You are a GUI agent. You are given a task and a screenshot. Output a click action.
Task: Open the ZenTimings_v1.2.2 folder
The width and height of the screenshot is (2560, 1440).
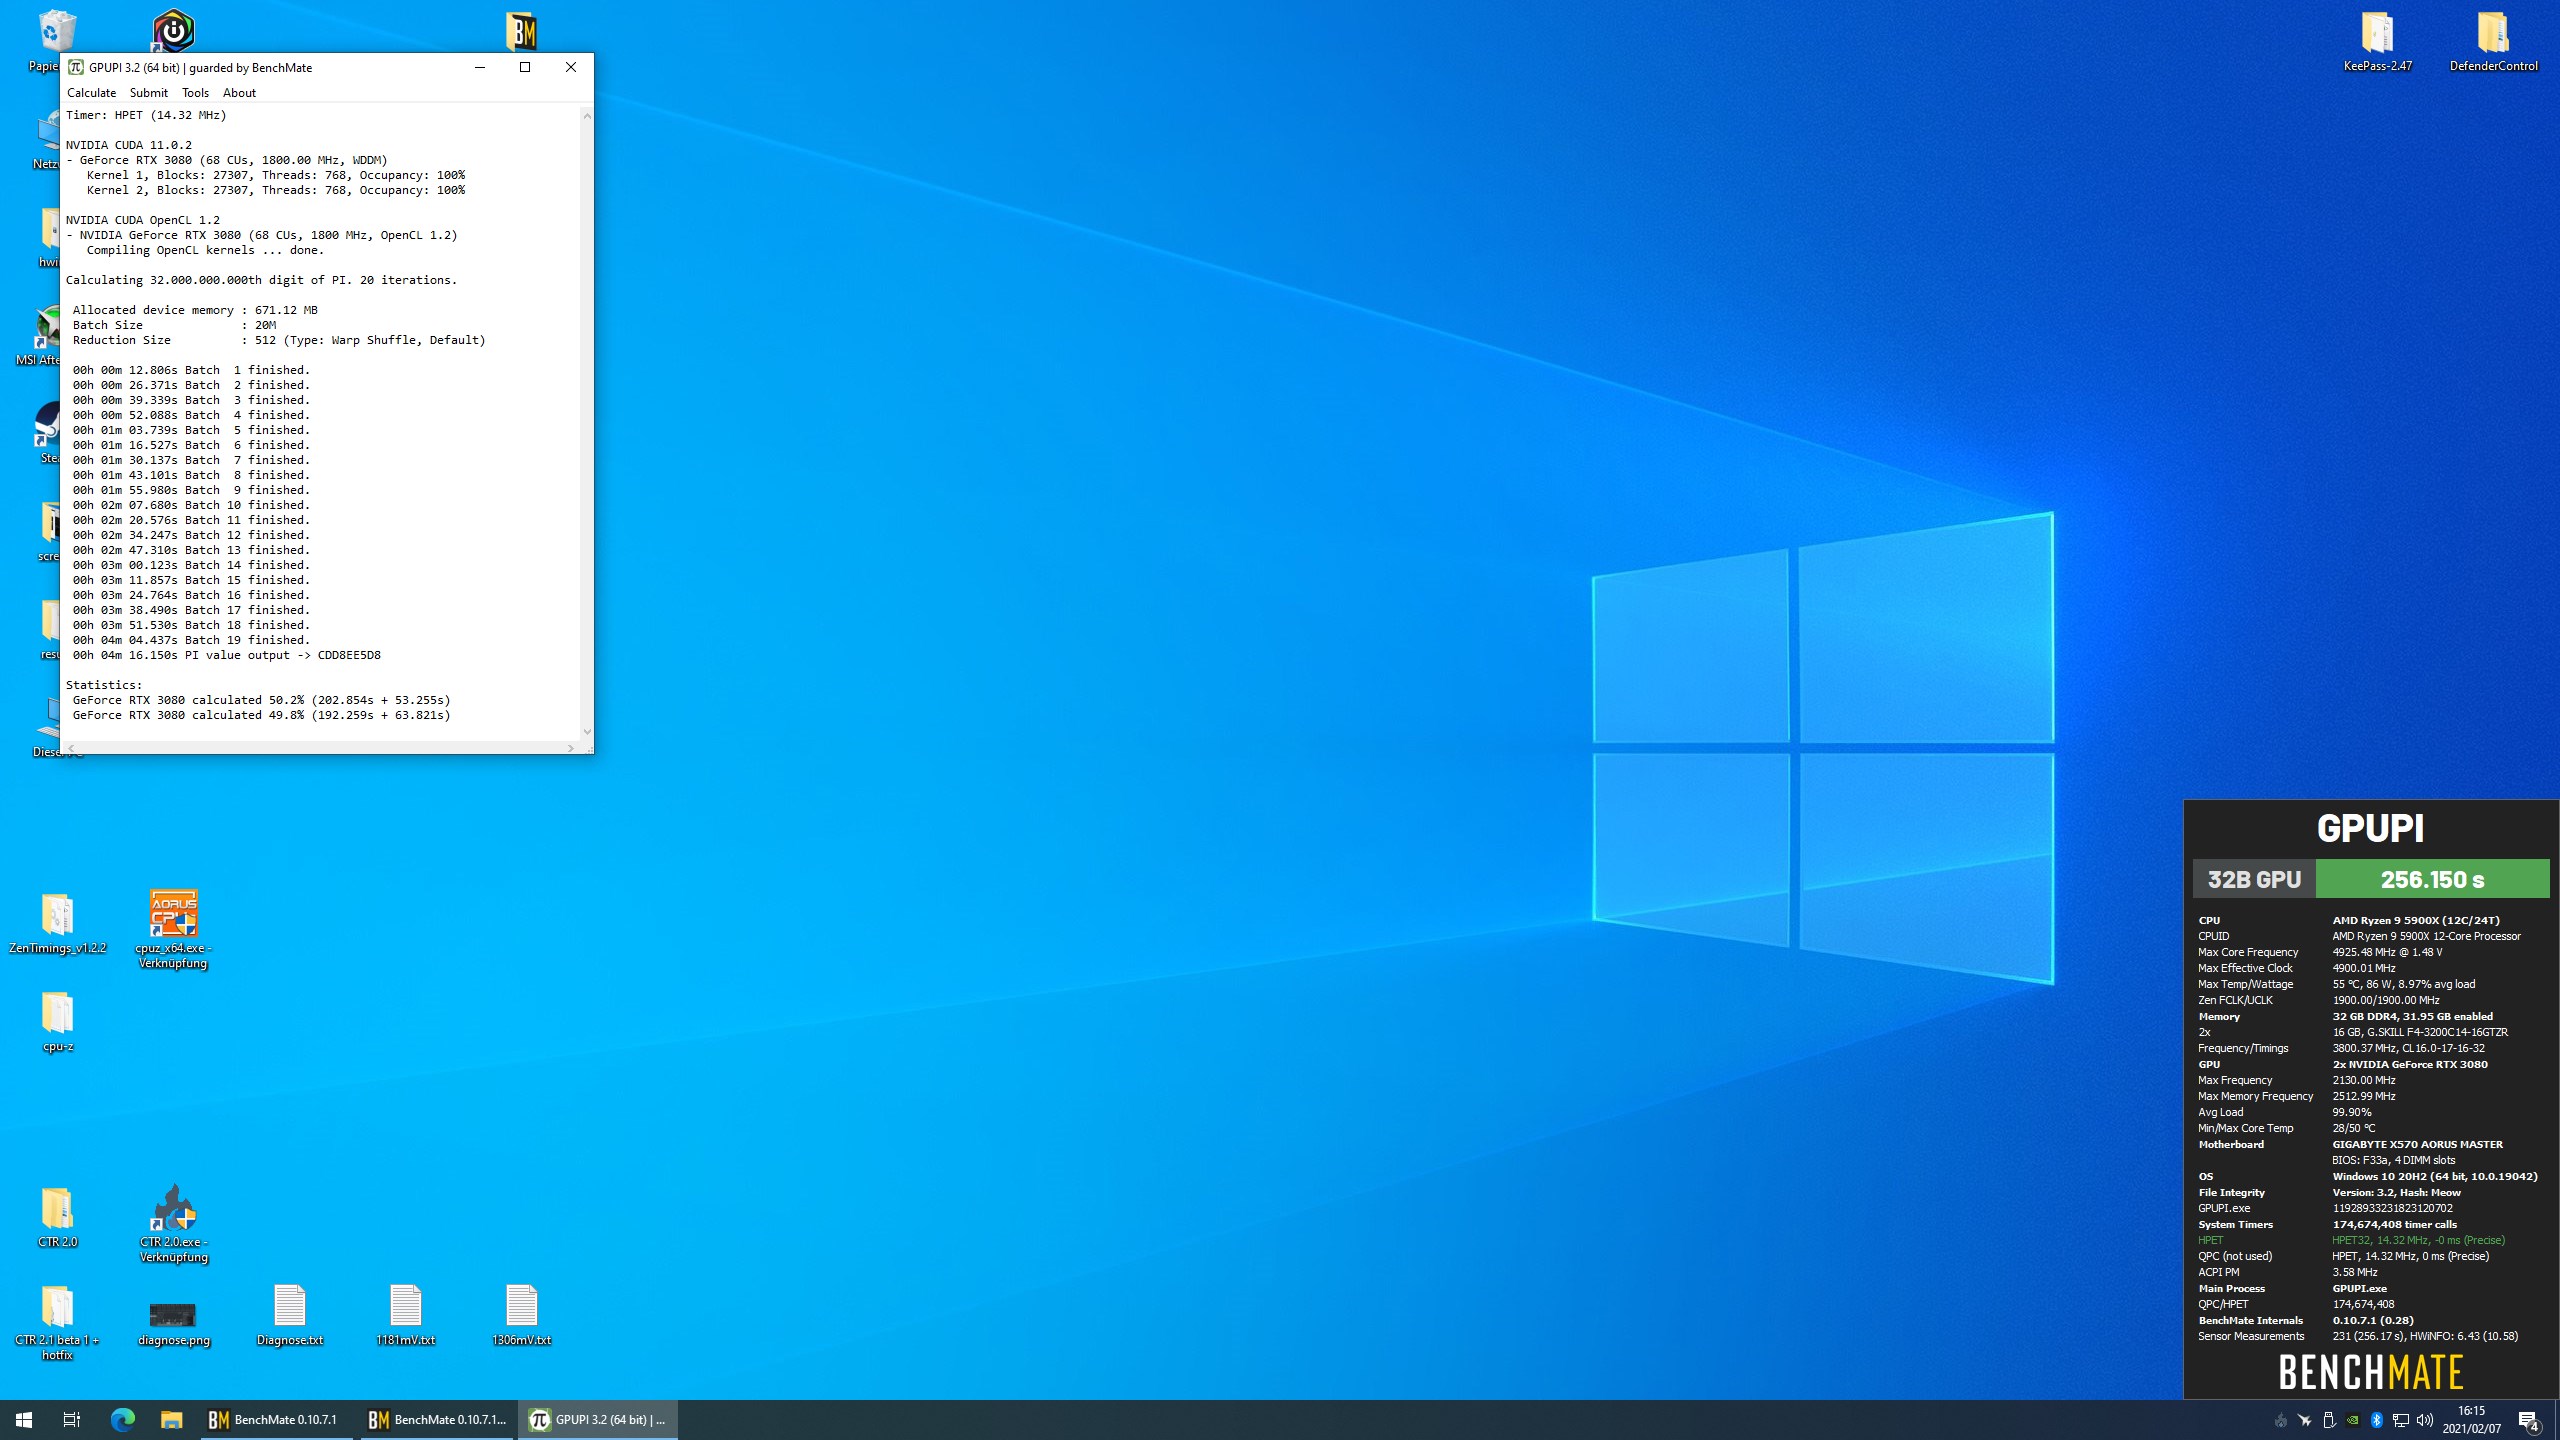pos(57,923)
